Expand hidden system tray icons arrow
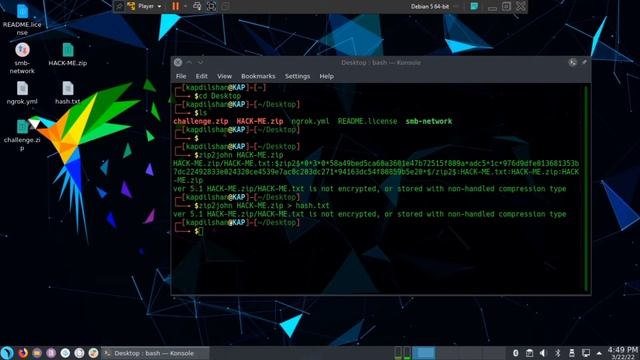The height and width of the screenshot is (360, 640). [599, 353]
